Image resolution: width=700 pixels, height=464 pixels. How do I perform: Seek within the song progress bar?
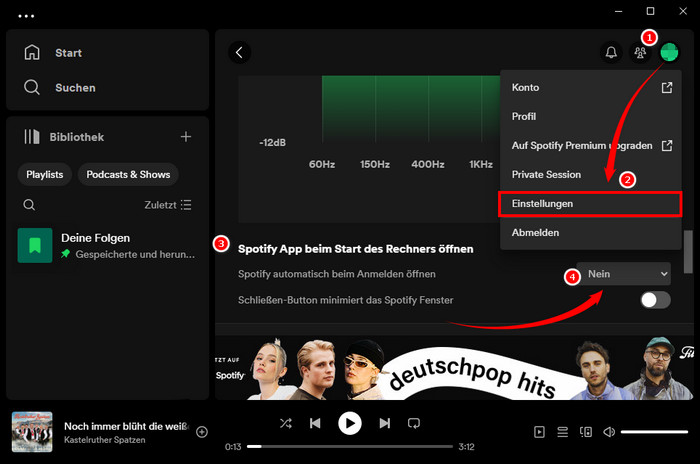coord(350,446)
